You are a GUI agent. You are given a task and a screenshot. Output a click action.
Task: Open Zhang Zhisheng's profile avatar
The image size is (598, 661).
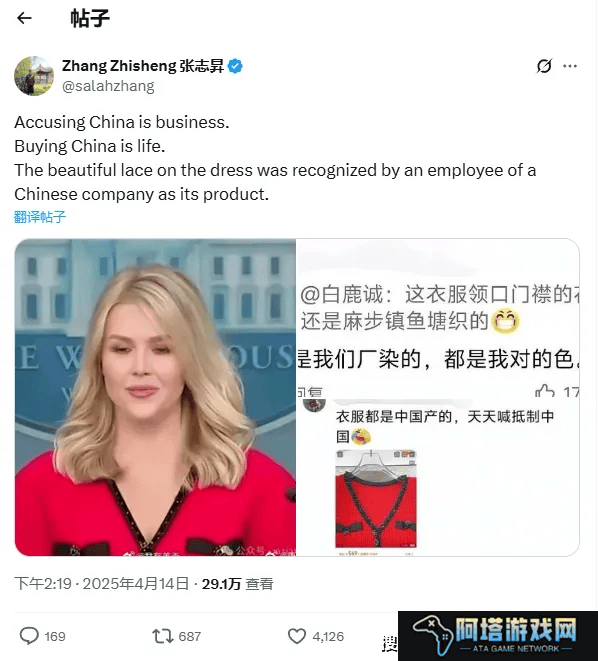34,76
